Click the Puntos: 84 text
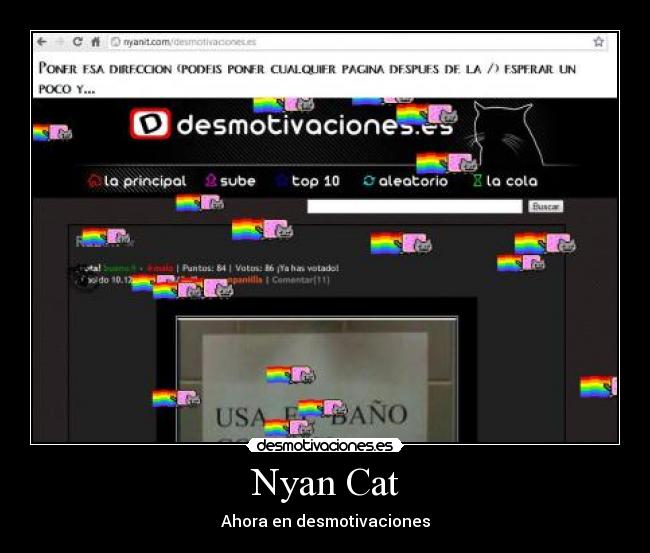The height and width of the screenshot is (553, 650). pos(204,268)
